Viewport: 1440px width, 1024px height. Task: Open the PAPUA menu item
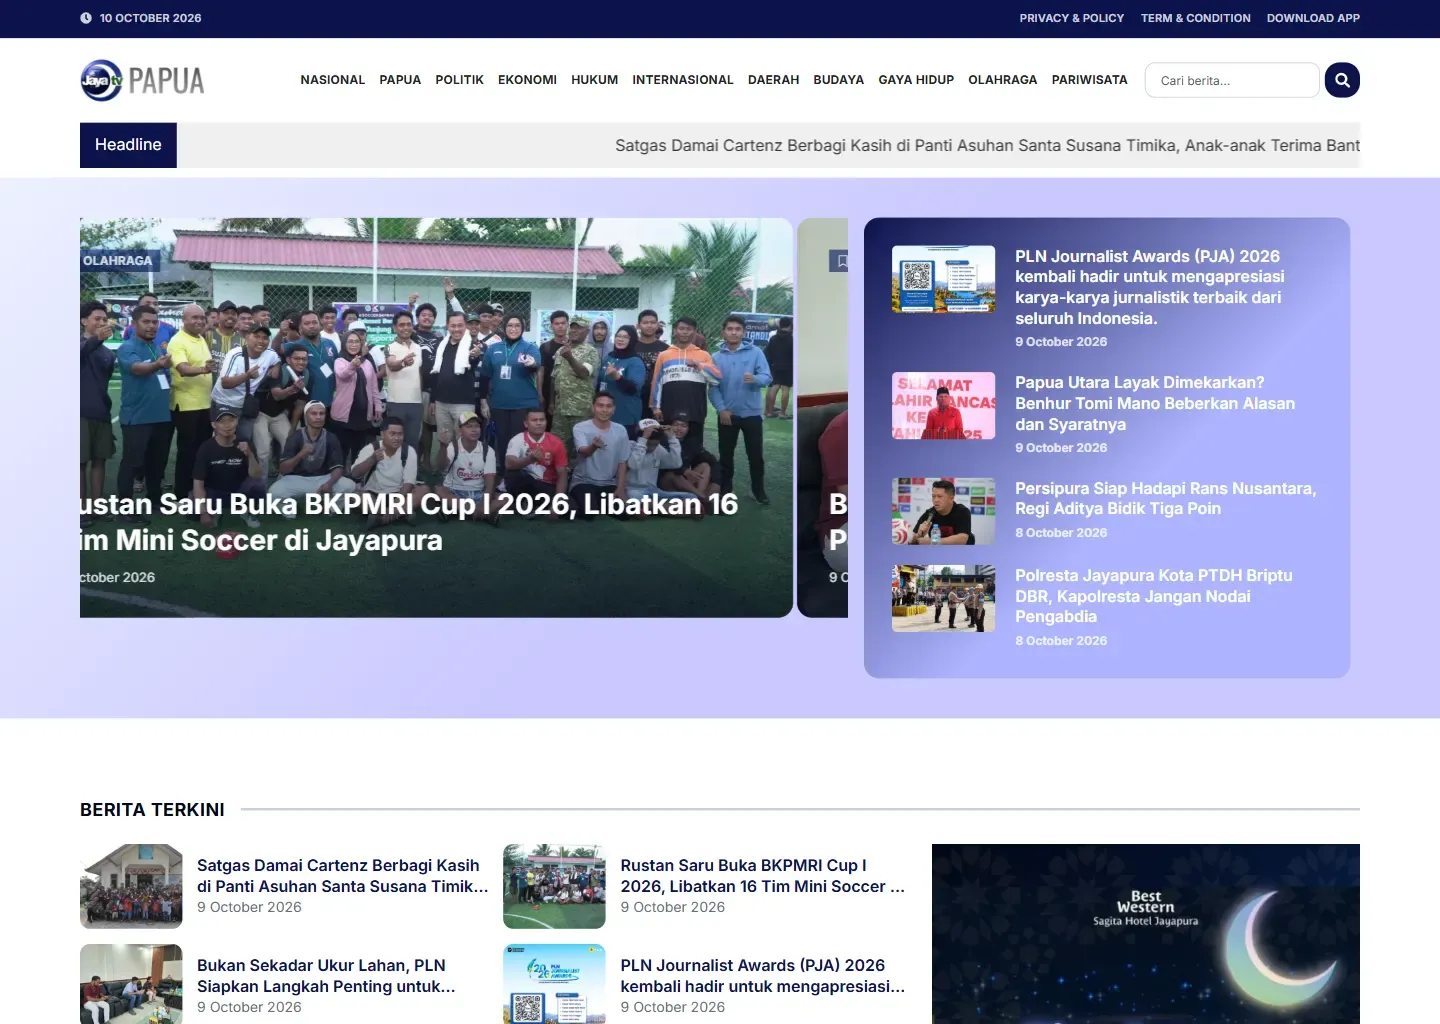[x=400, y=80]
